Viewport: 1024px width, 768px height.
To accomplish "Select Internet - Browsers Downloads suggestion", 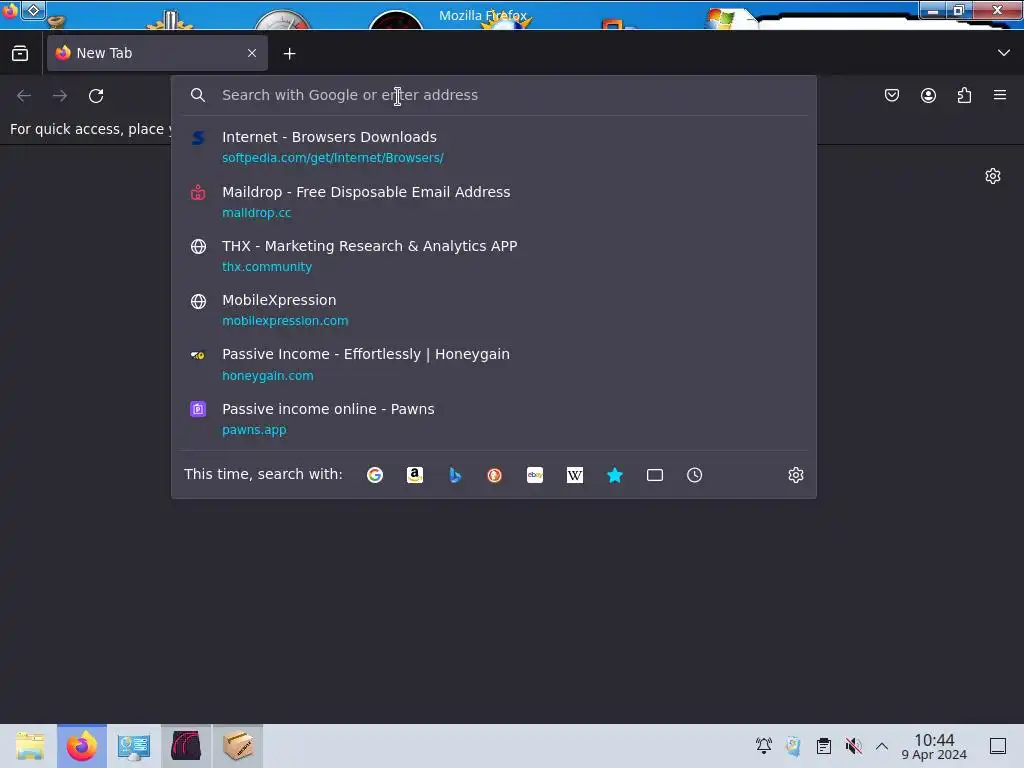I will pos(494,146).
